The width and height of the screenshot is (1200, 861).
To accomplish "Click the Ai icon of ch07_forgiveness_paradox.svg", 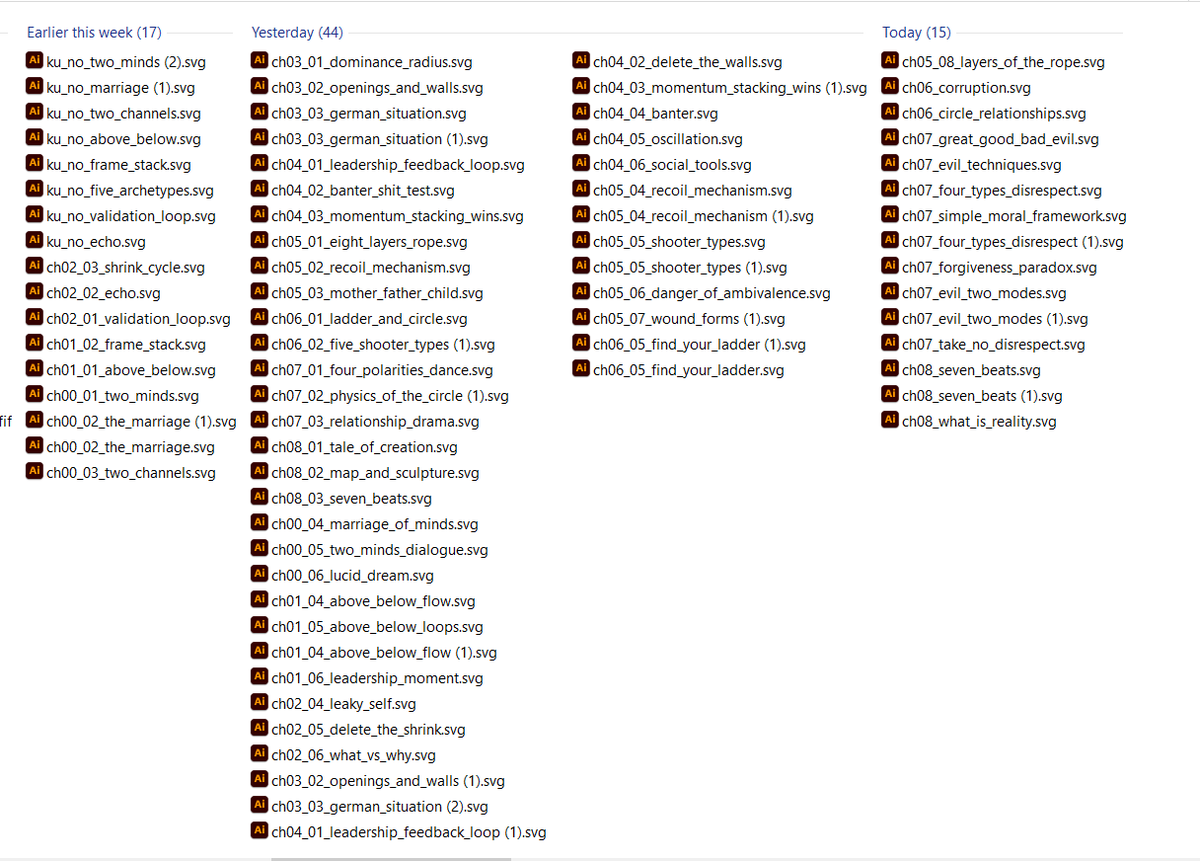I will pyautogui.click(x=890, y=267).
